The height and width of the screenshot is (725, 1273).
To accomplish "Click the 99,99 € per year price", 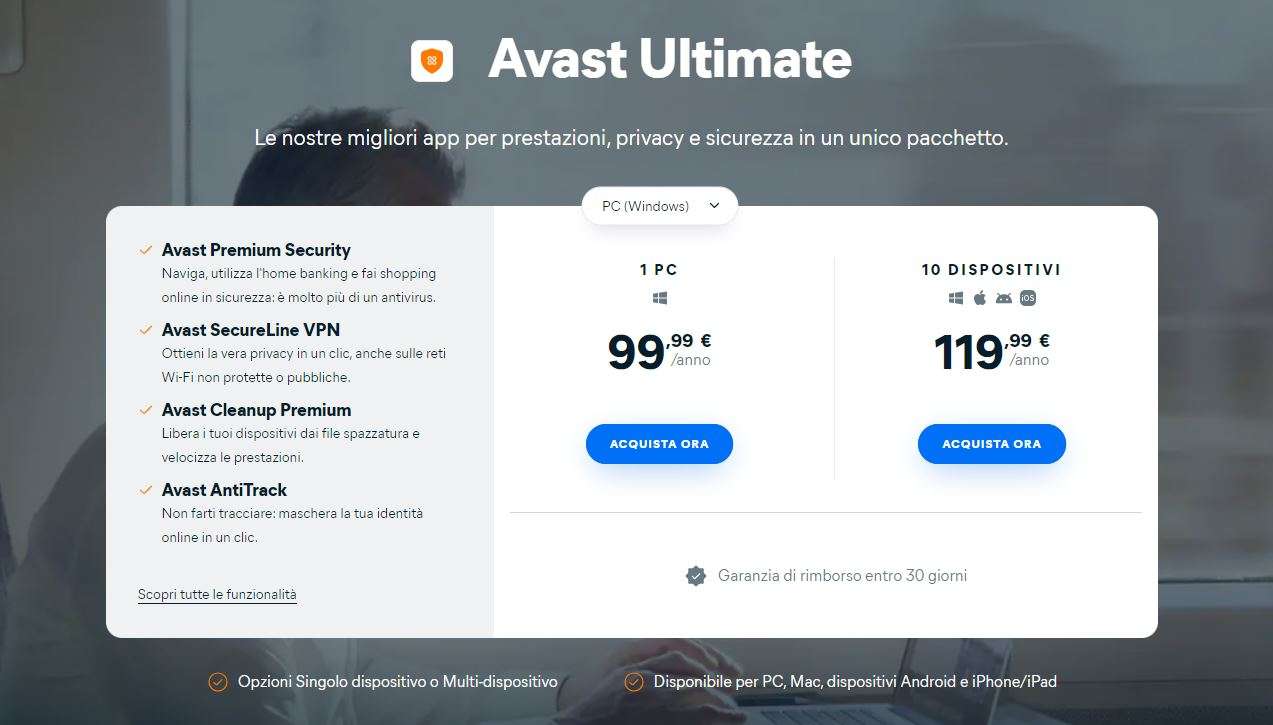I will pyautogui.click(x=659, y=351).
